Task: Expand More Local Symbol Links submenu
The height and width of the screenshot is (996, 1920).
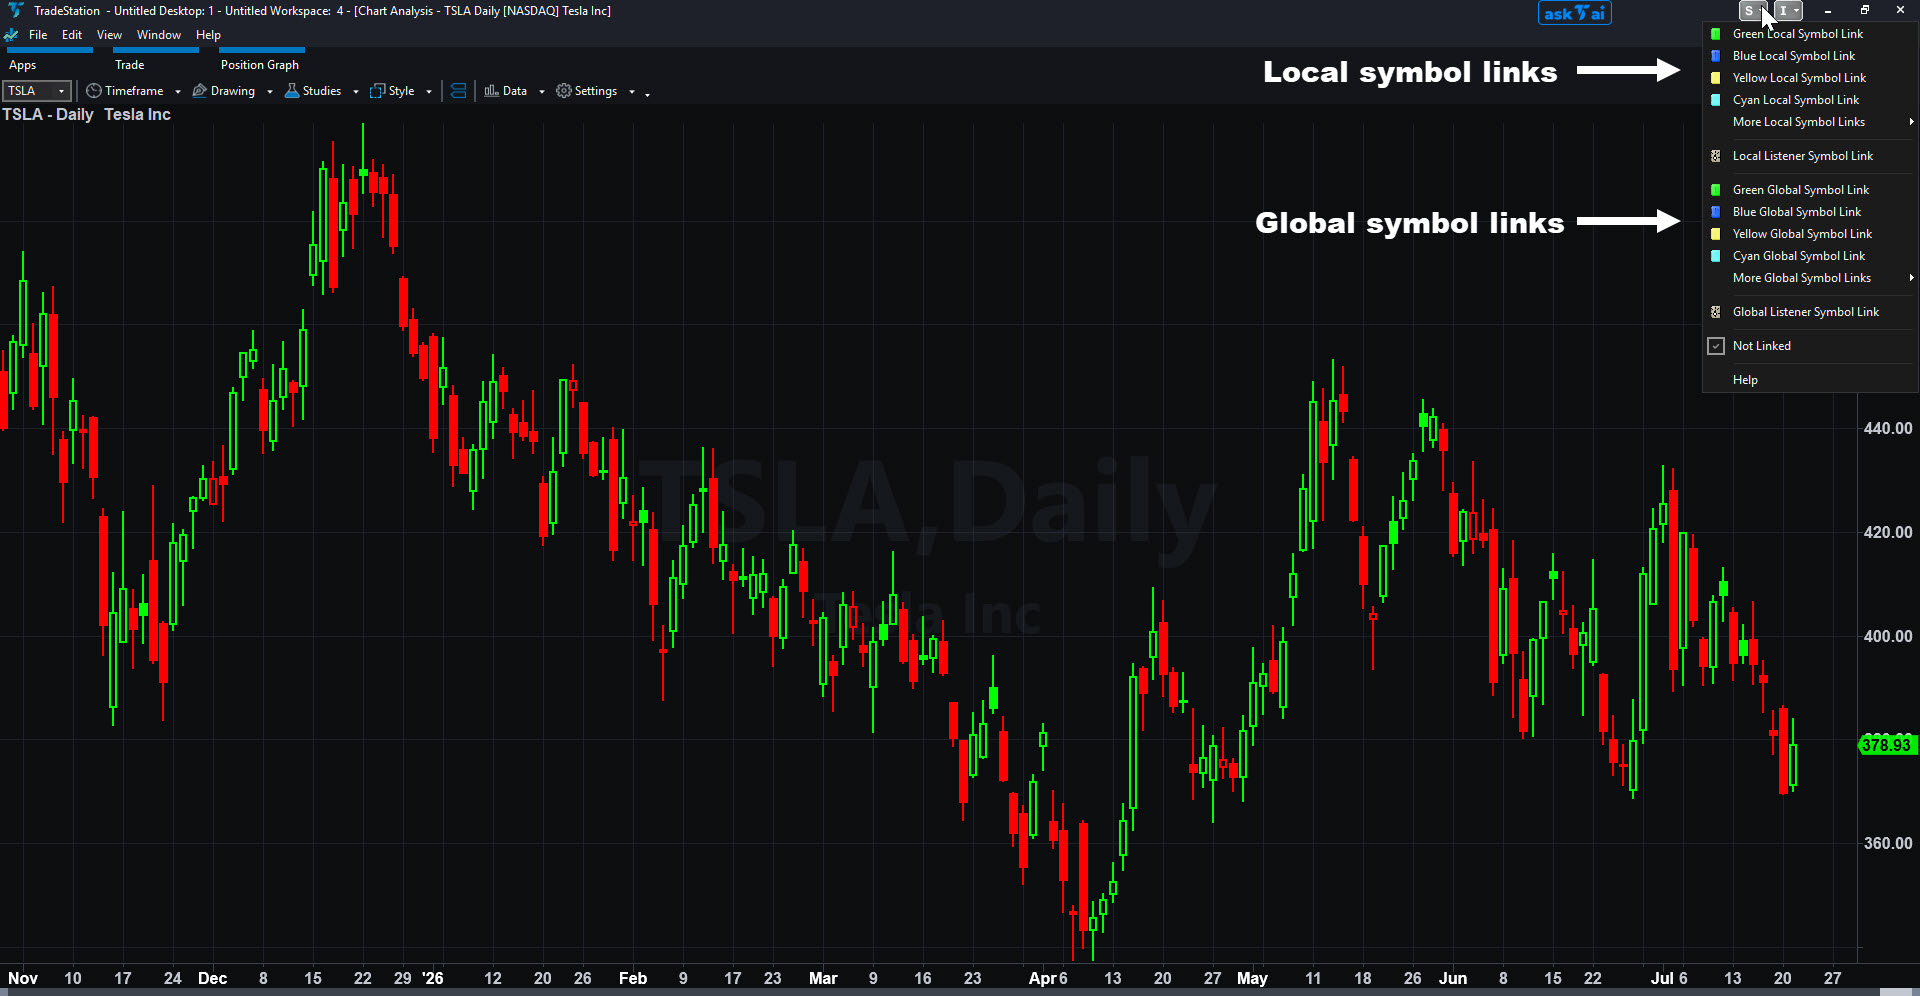Action: click(1810, 122)
